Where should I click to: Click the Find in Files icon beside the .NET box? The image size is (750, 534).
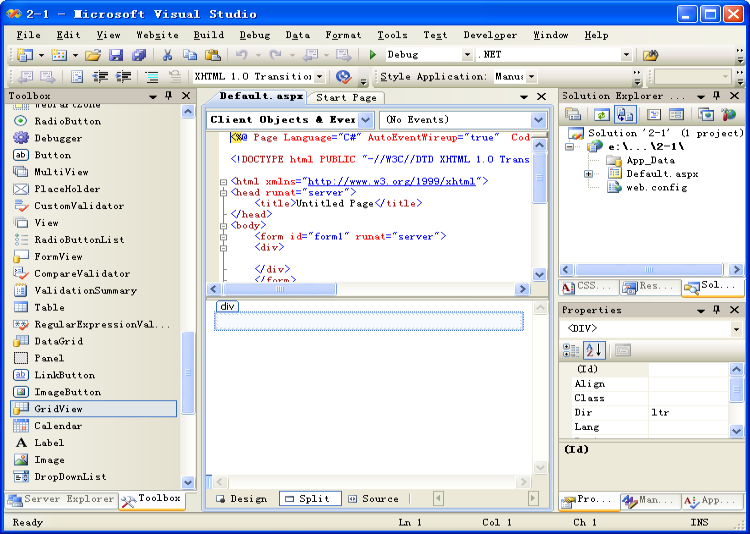(651, 56)
